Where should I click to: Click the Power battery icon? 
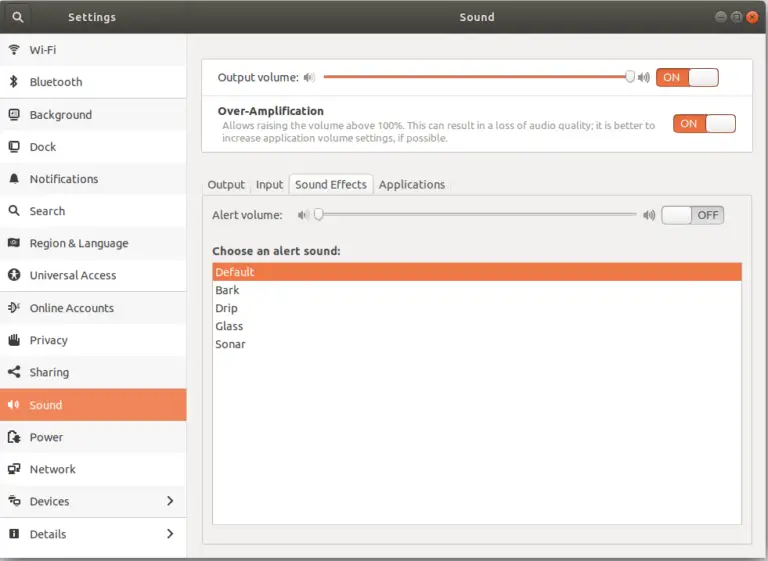tap(14, 437)
